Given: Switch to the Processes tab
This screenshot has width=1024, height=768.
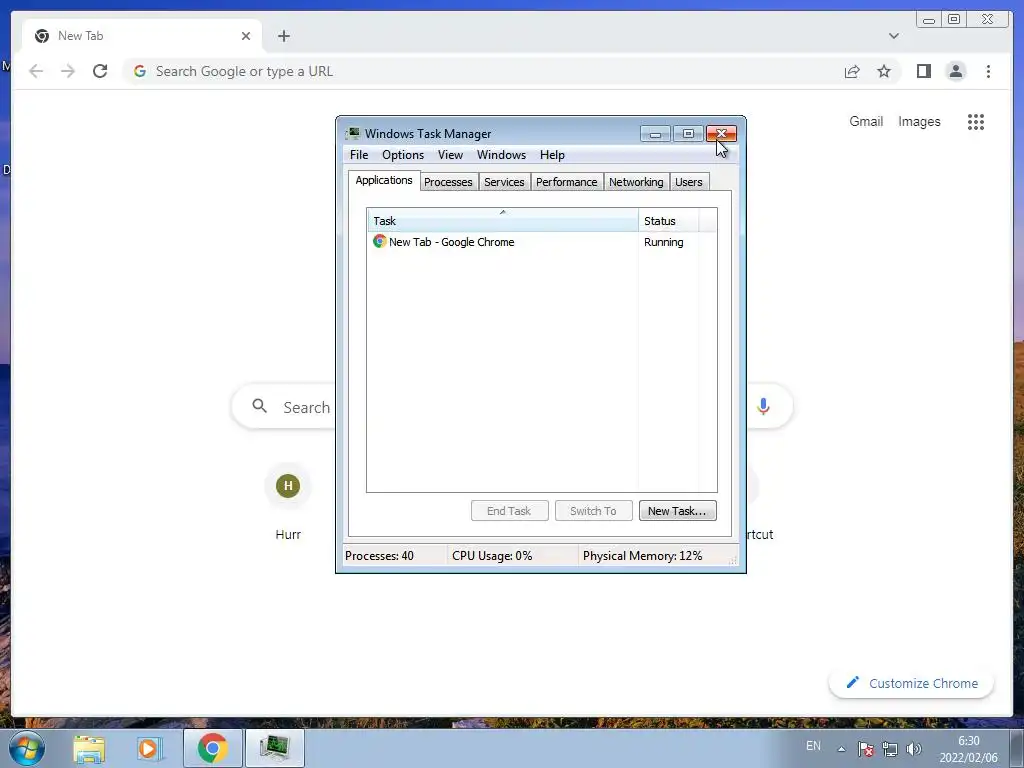Looking at the screenshot, I should coord(448,182).
